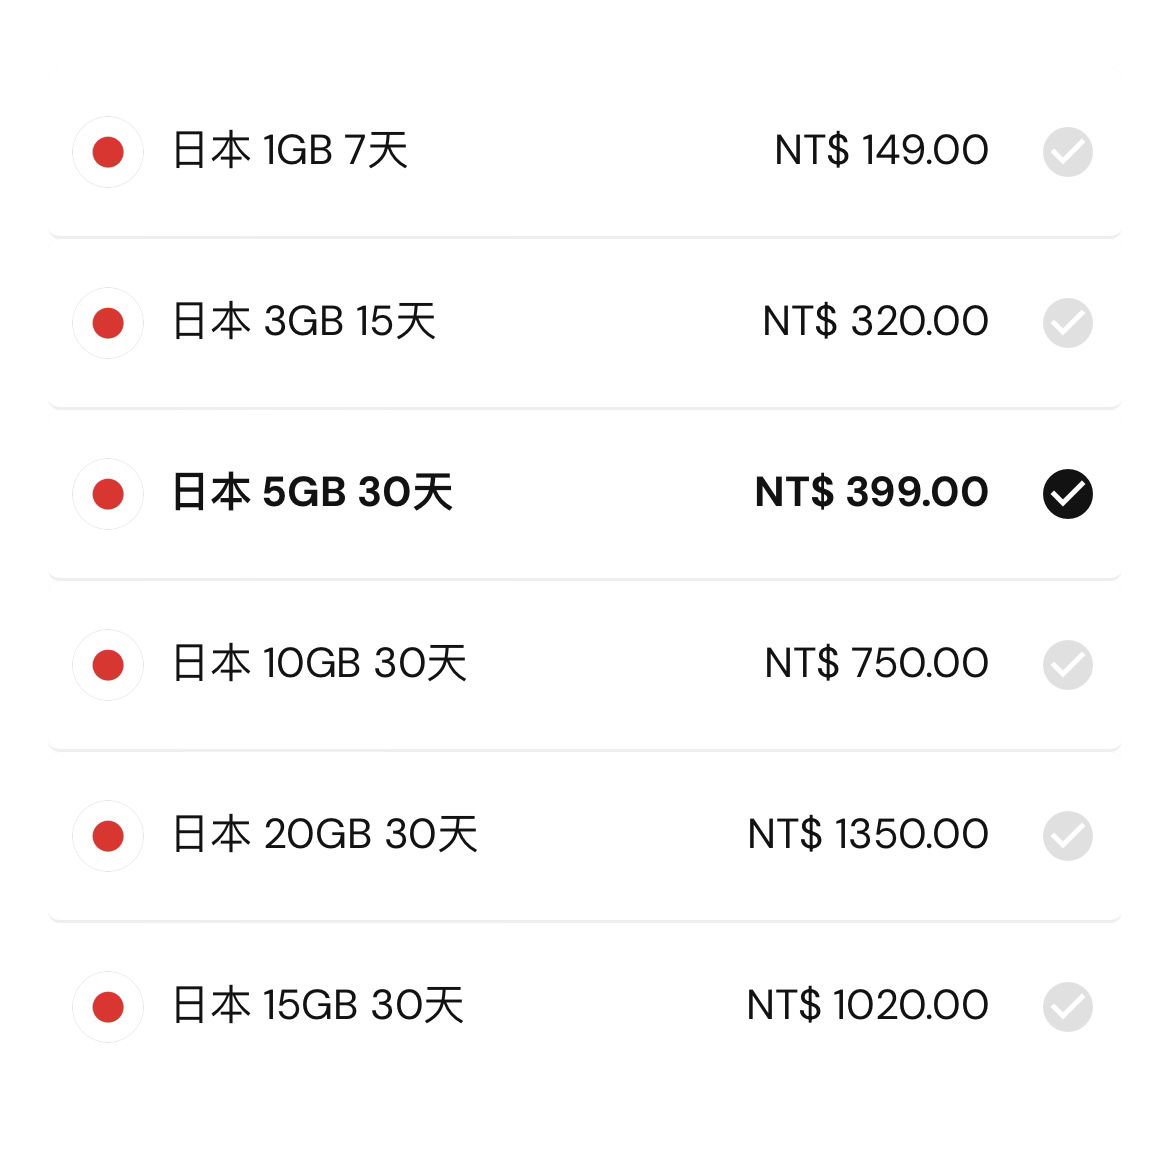
Task: Click the Japan flag icon beside 3GB 15天
Action: pyautogui.click(x=108, y=323)
